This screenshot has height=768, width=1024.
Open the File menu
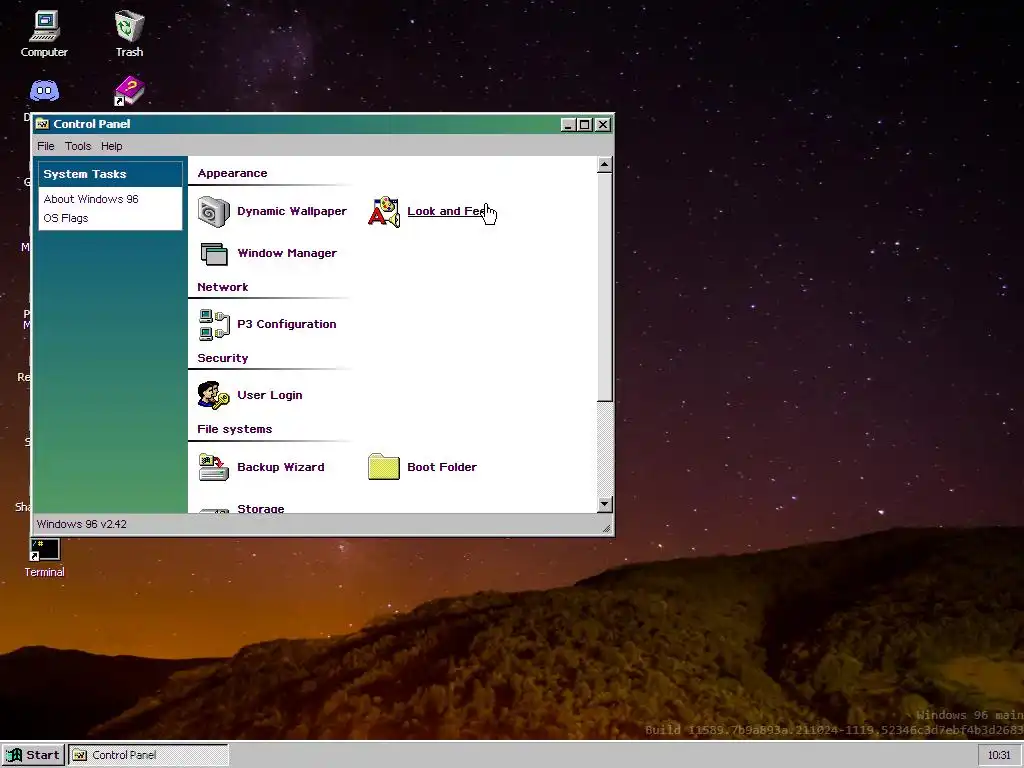tap(46, 146)
